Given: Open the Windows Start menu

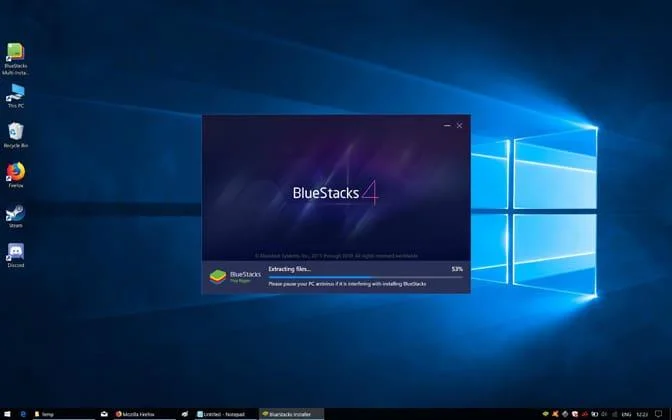Looking at the screenshot, I should pyautogui.click(x=7, y=414).
